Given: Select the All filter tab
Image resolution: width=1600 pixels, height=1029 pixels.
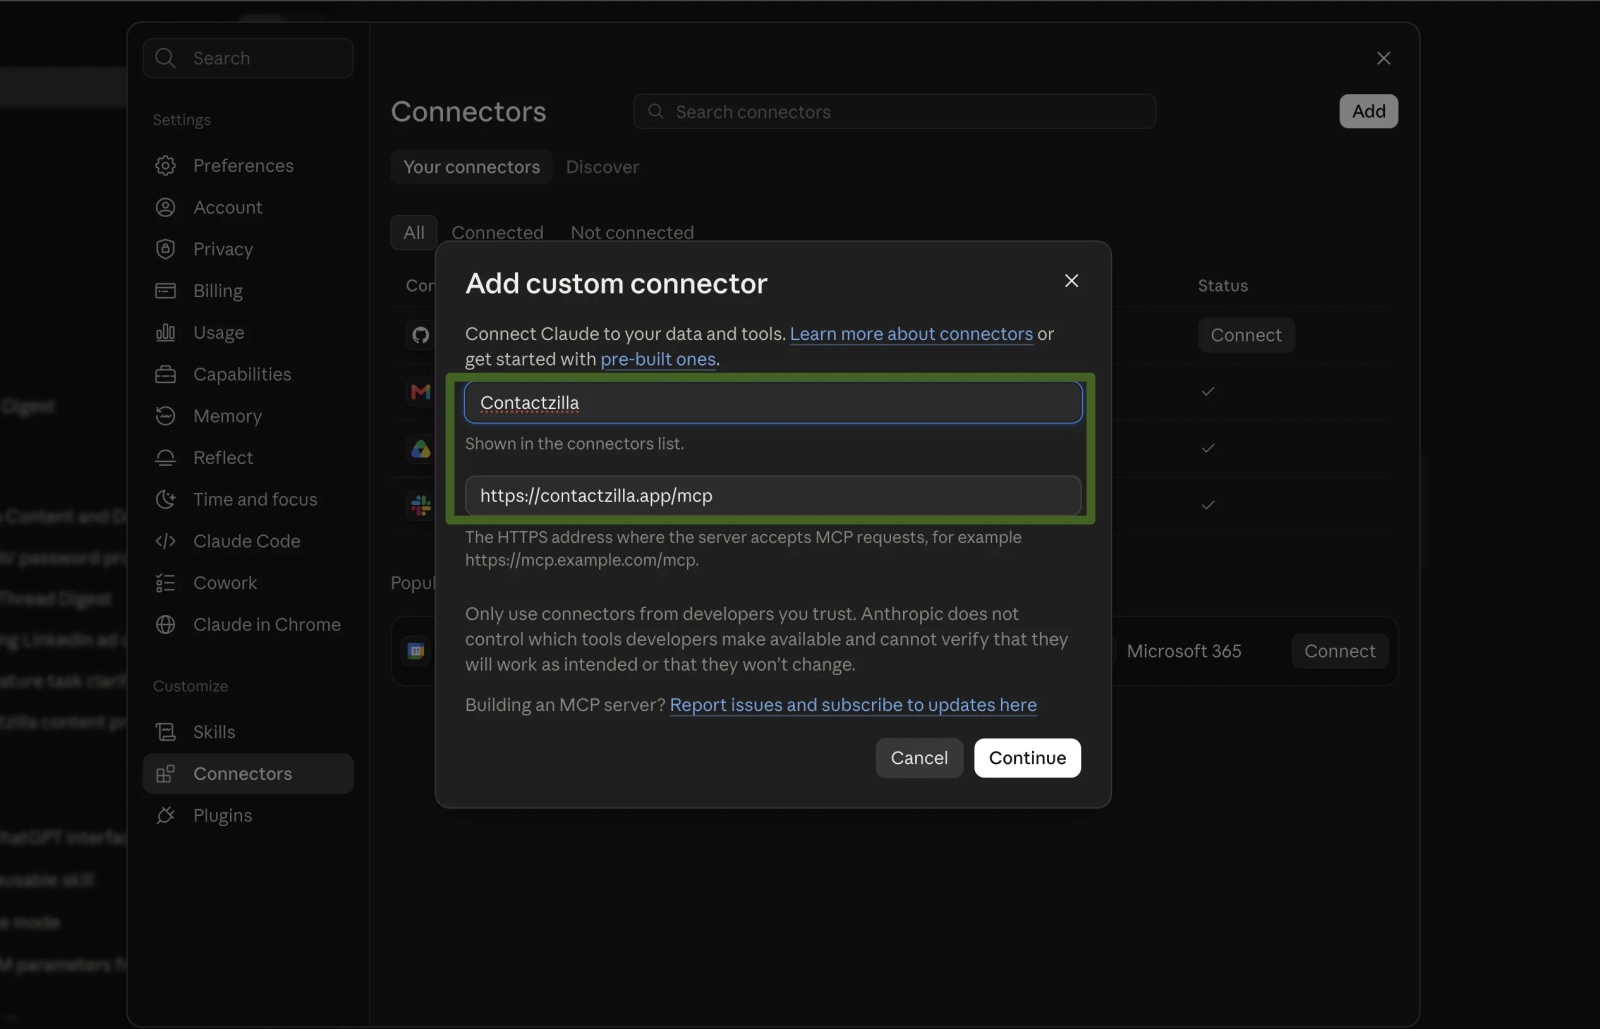Looking at the screenshot, I should pos(414,232).
